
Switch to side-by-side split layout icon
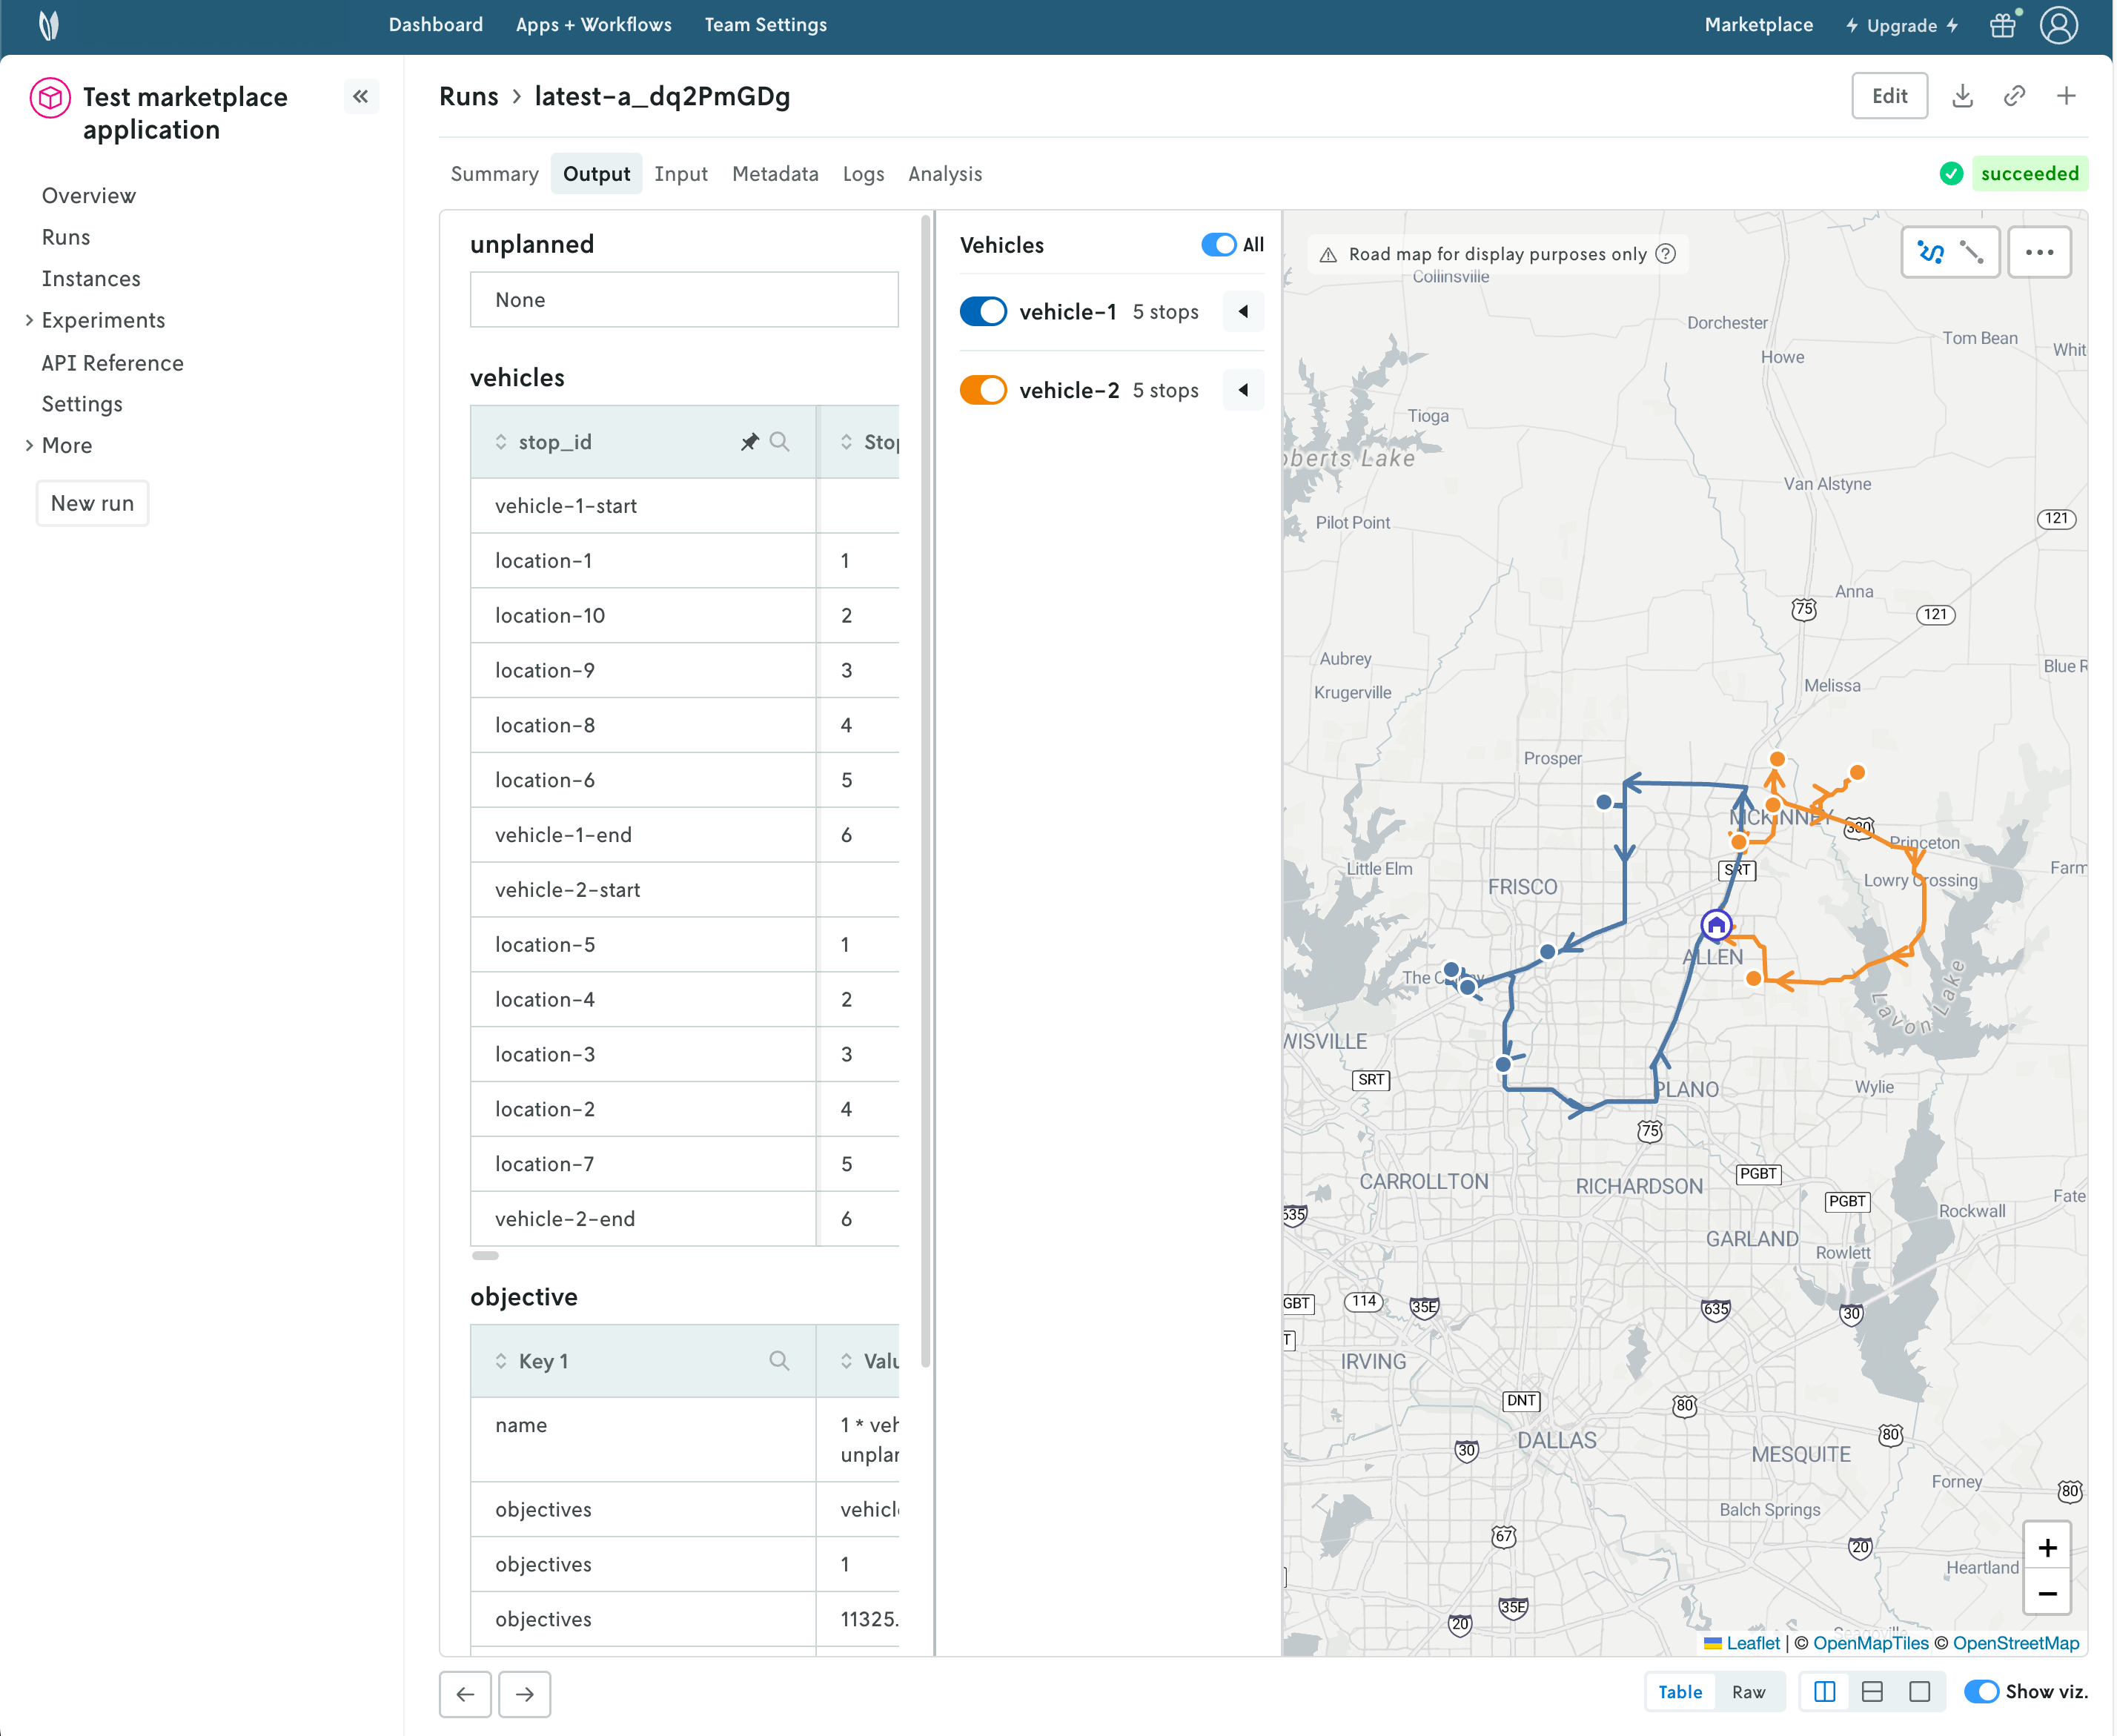coord(1824,1692)
